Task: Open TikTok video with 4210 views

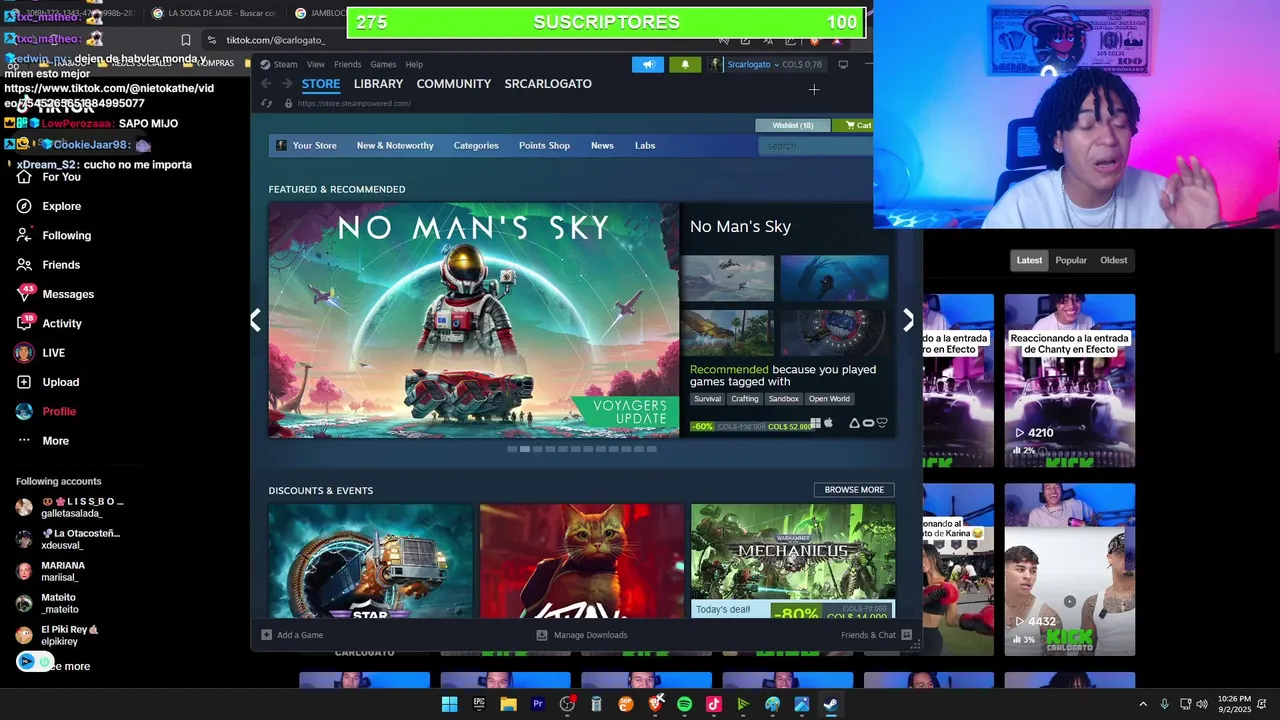Action: (1070, 380)
